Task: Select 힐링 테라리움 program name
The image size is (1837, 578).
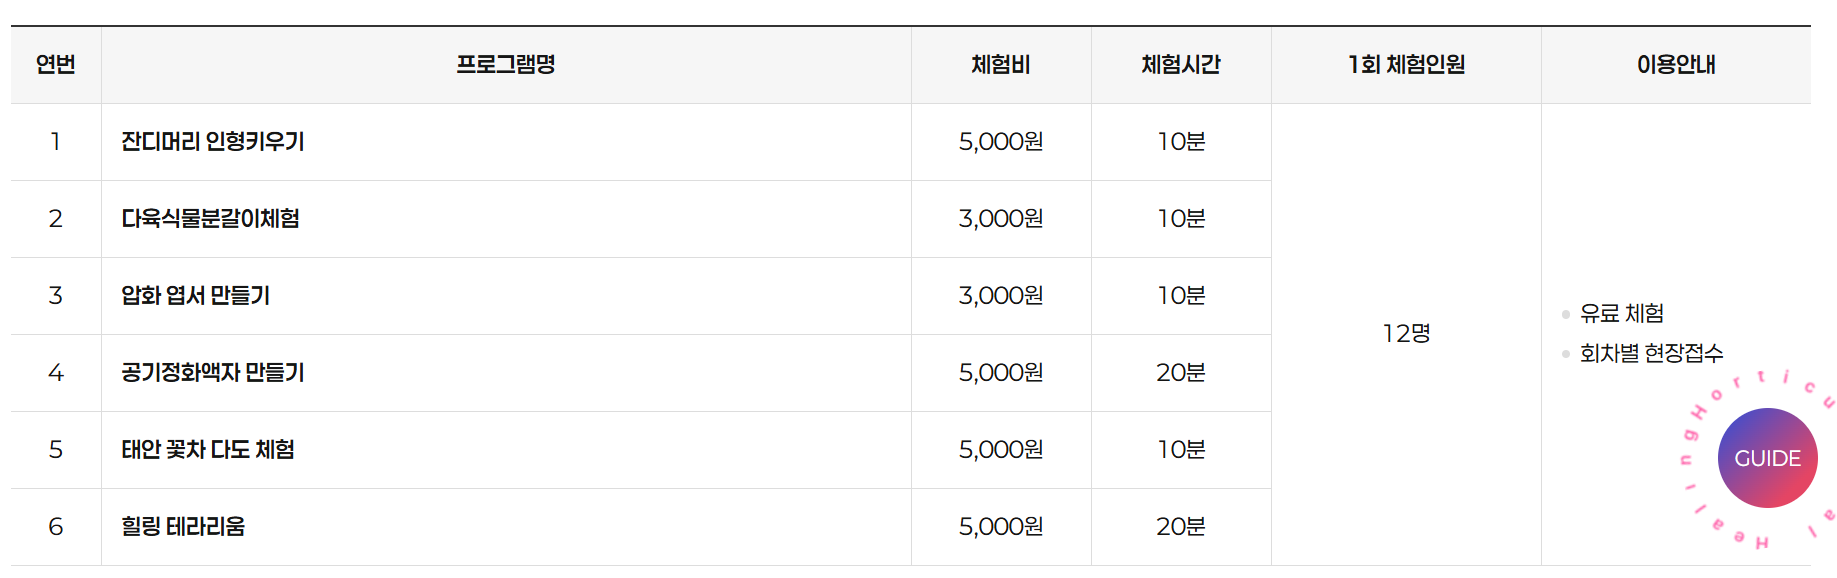Action: [183, 527]
